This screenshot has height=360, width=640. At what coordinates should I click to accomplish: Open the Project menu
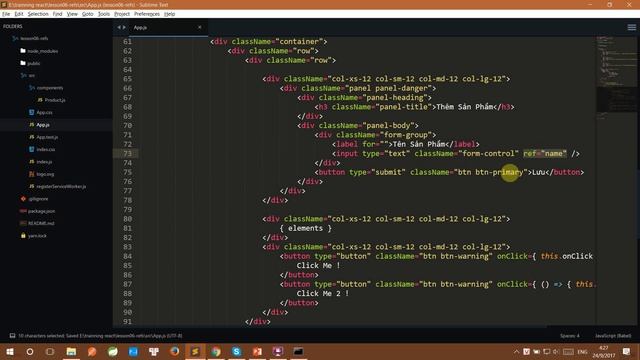pos(122,14)
